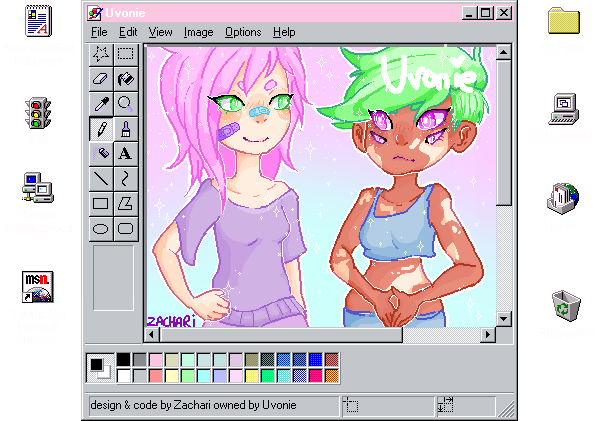Click the horizontal scrollbar left arrow
604x421 pixels.
152,335
